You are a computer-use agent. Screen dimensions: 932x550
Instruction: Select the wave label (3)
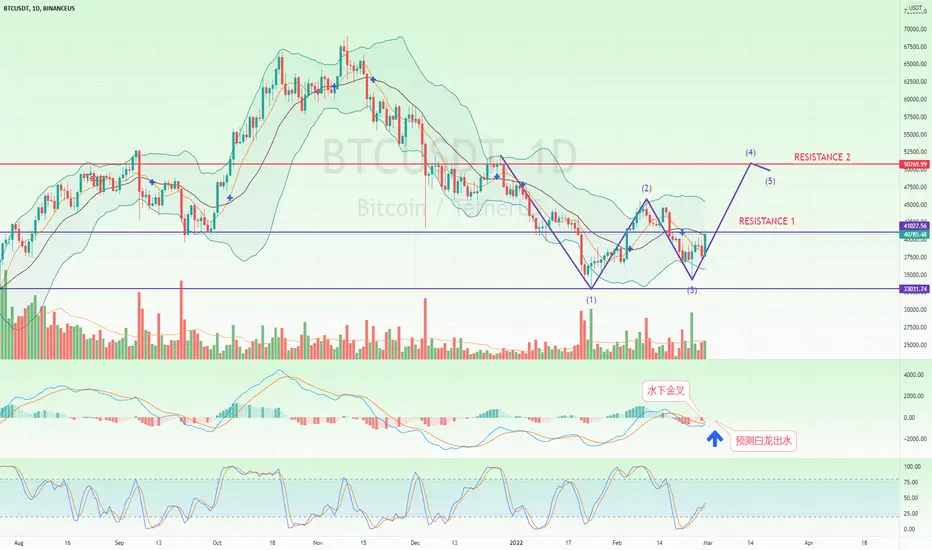[x=692, y=291]
